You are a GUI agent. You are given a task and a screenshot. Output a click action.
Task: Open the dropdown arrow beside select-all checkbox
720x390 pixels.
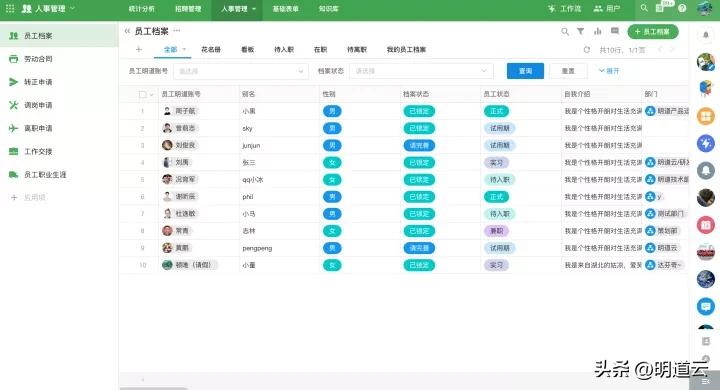click(x=152, y=95)
